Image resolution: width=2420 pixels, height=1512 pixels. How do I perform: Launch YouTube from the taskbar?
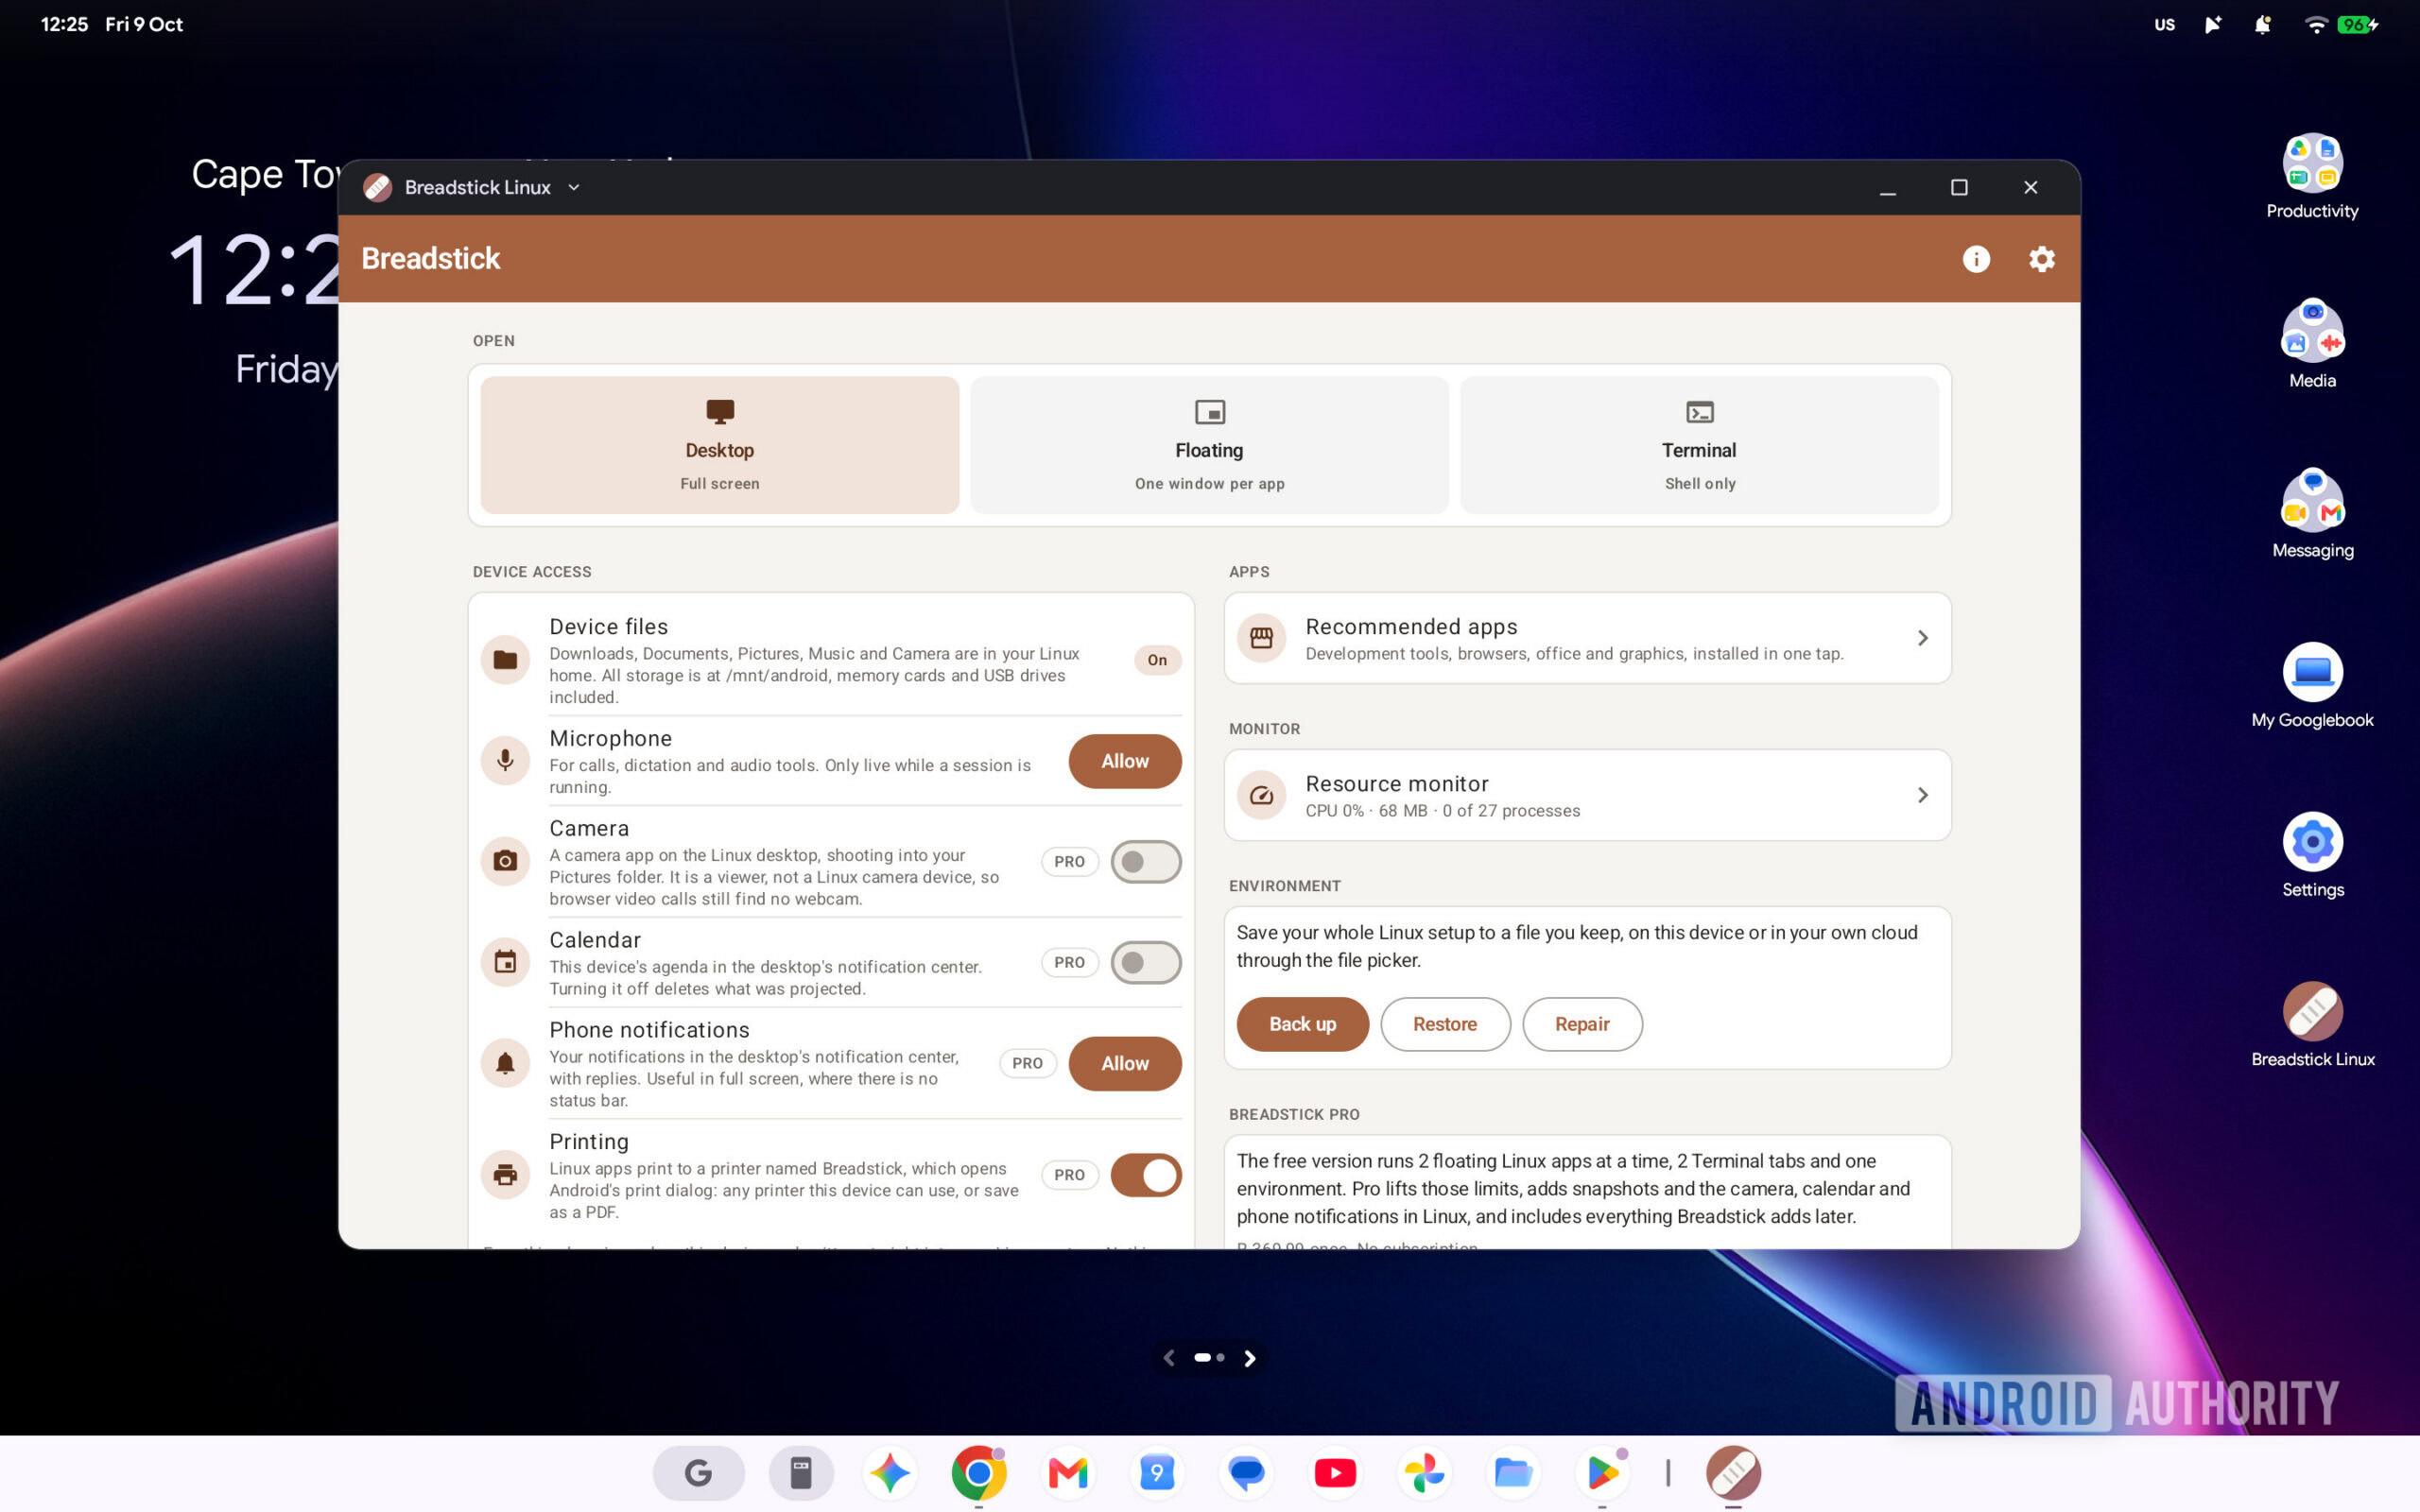coord(1335,1472)
